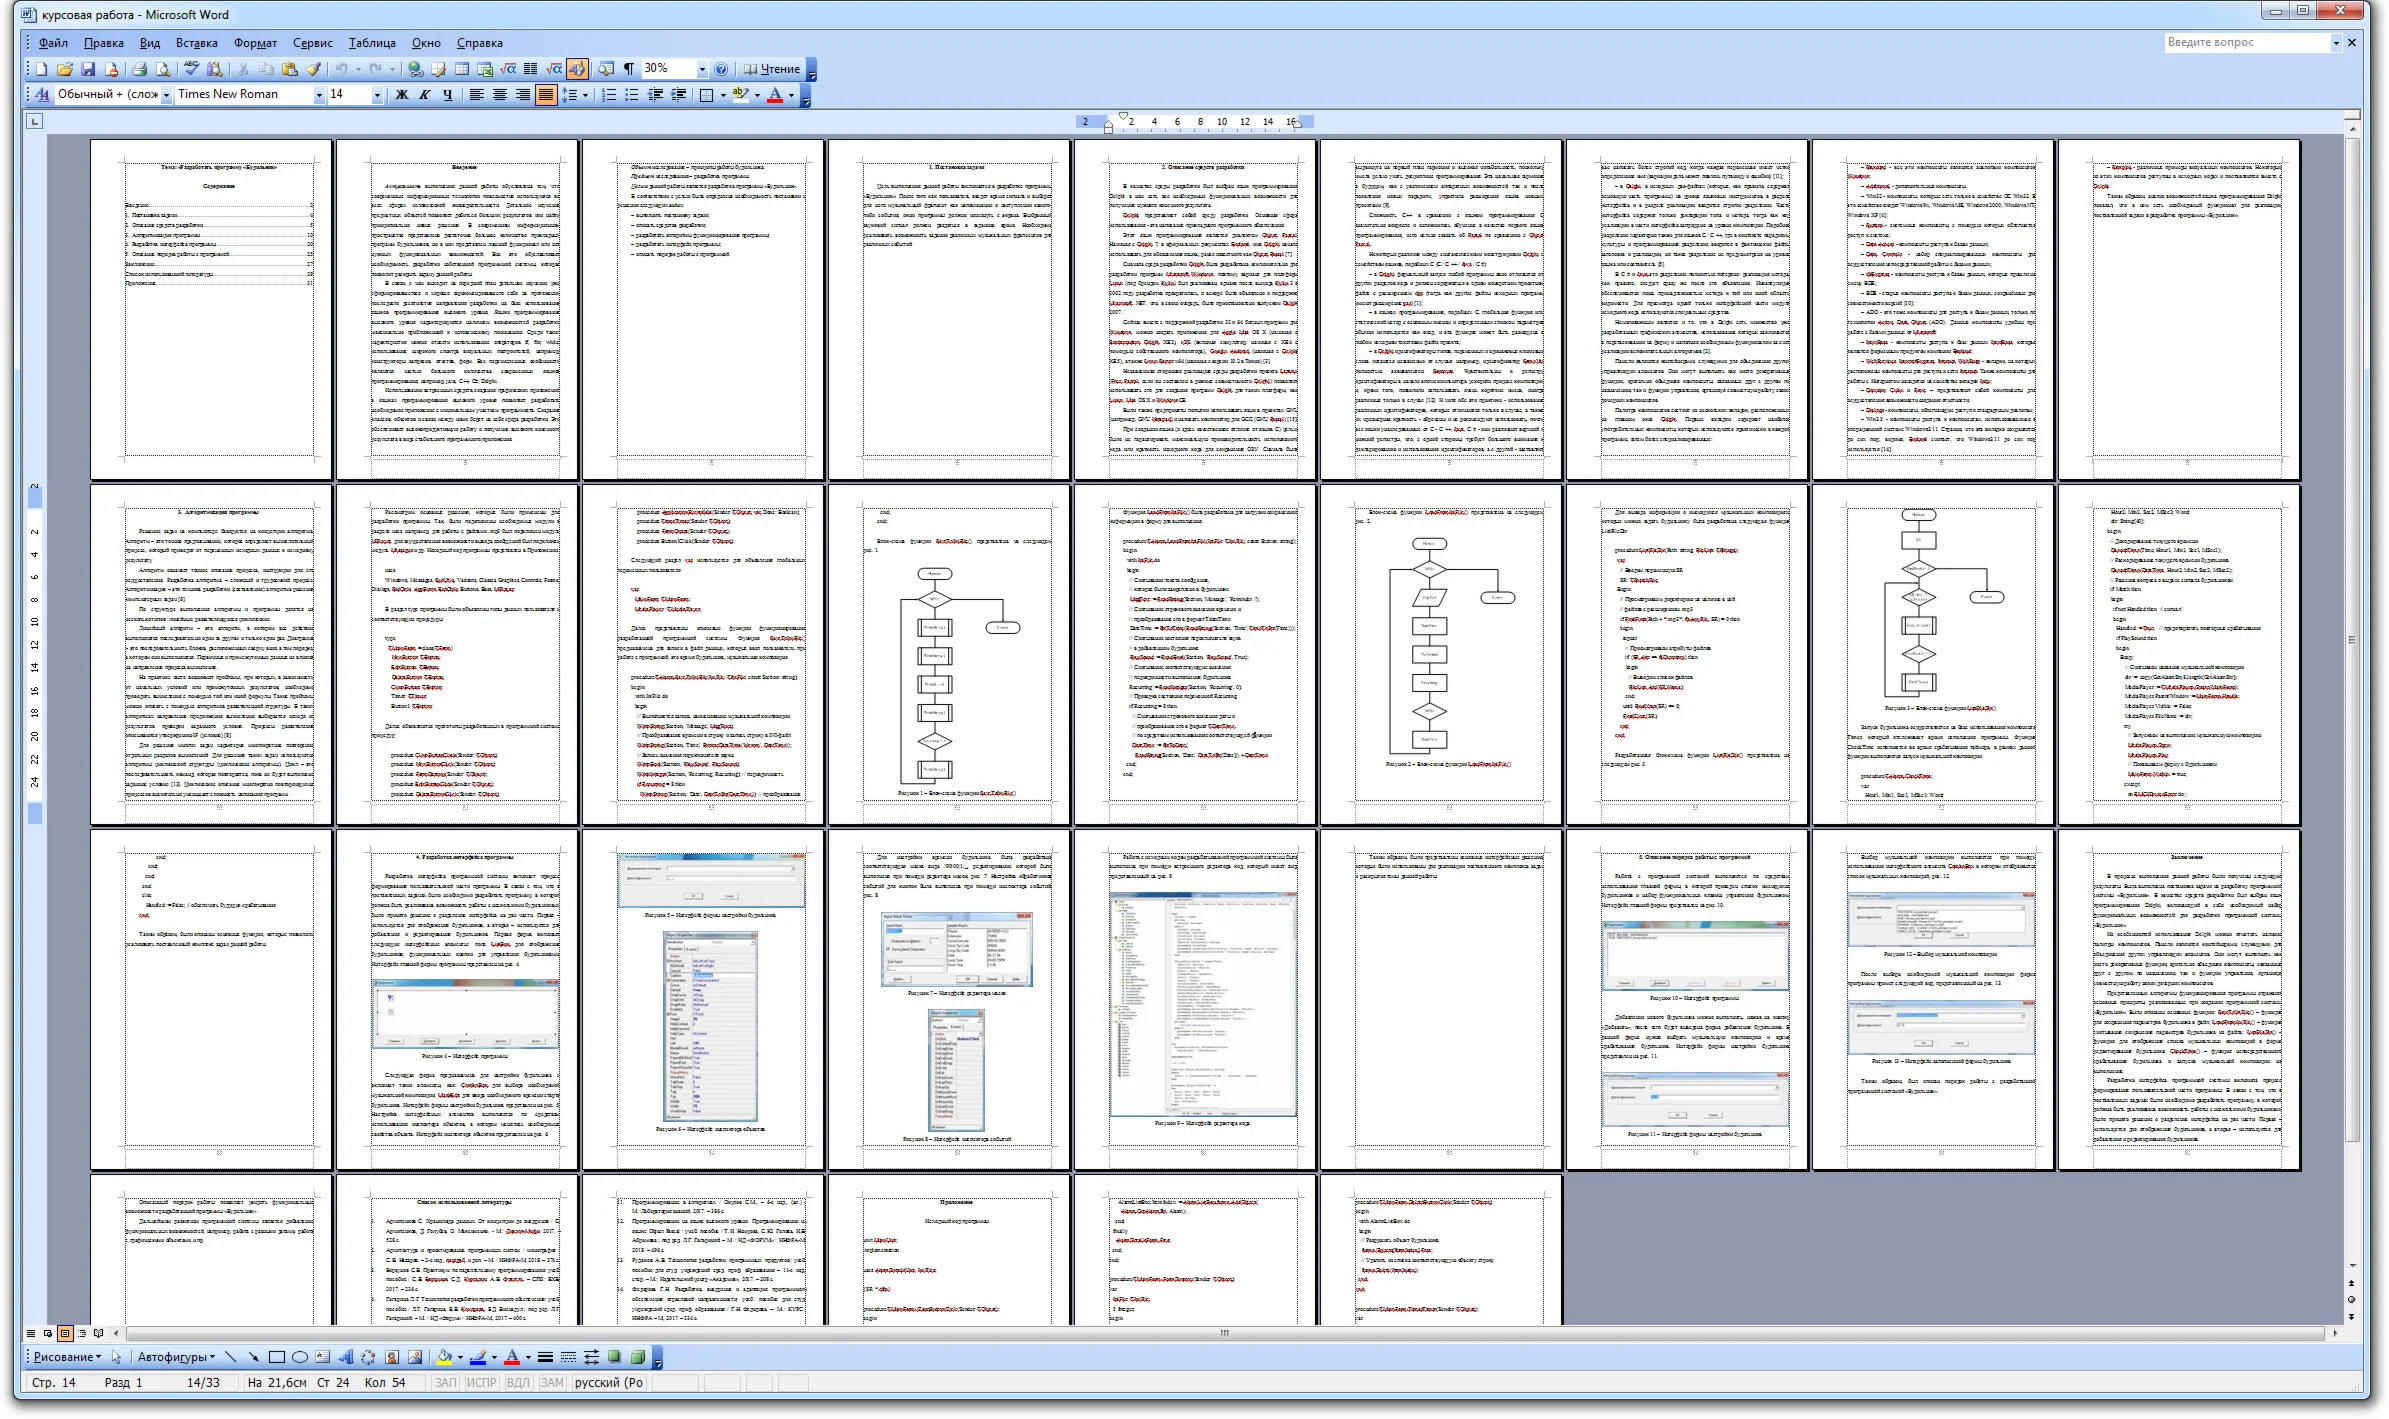Click the Insert Table icon
Screen dimensions: 2389x1419
coord(462,69)
